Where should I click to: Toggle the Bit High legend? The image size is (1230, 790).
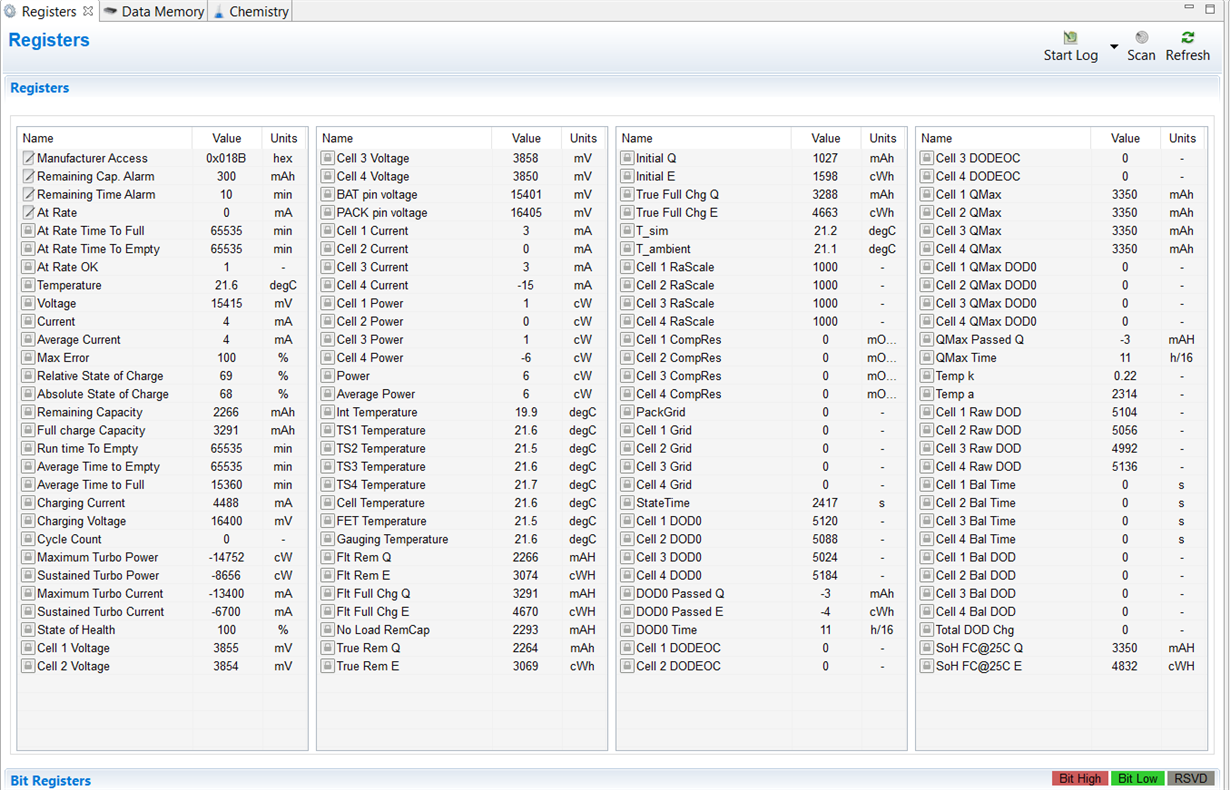(x=1079, y=778)
